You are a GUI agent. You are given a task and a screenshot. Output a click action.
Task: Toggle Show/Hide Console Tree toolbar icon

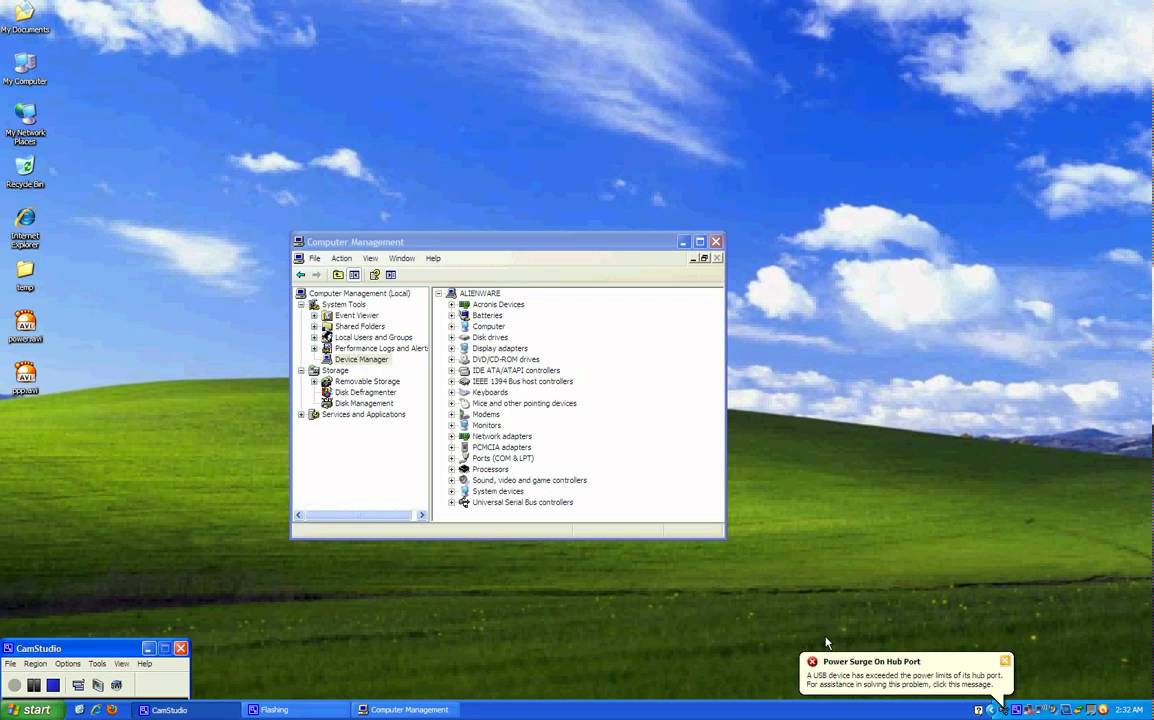click(354, 275)
